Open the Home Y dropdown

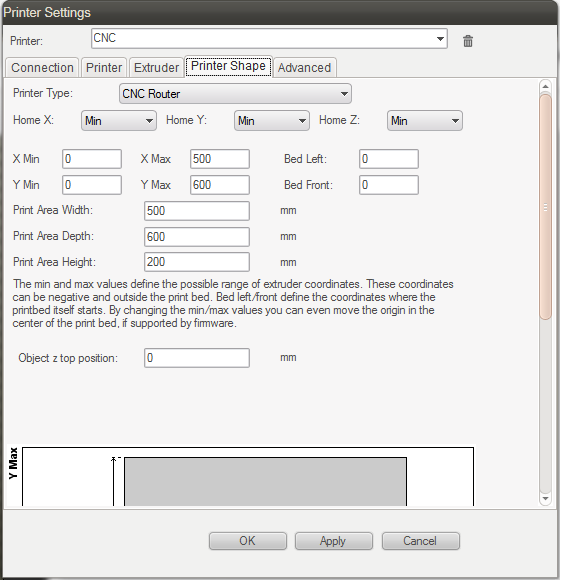[273, 121]
